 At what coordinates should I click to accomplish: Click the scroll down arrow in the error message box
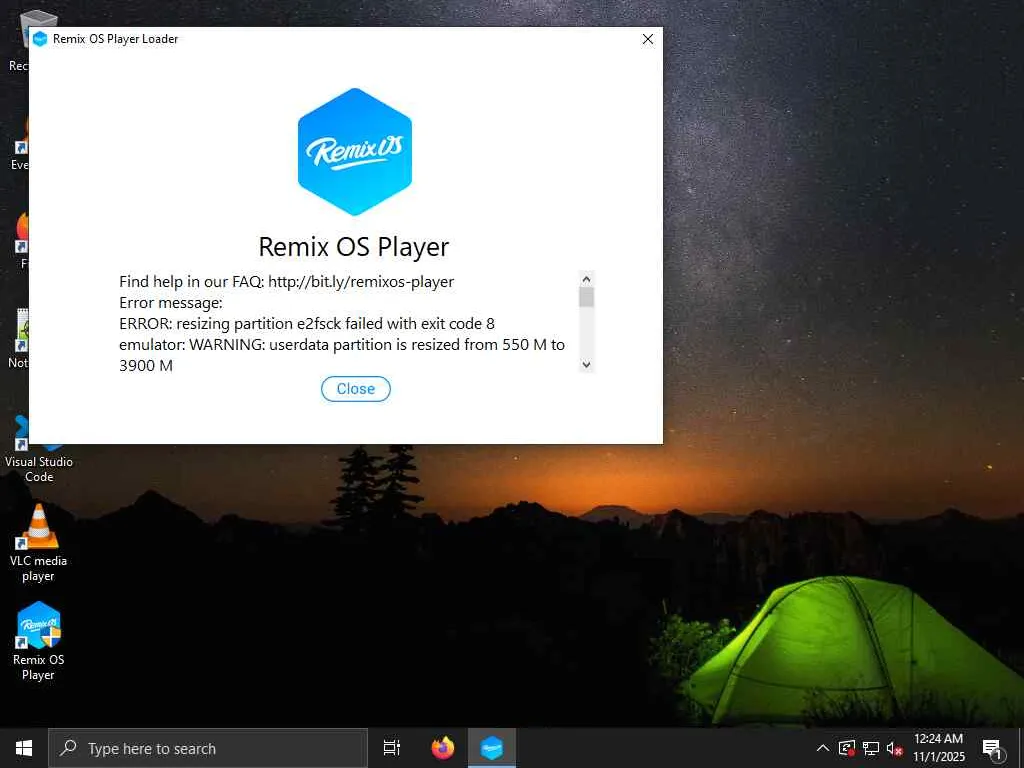[586, 364]
